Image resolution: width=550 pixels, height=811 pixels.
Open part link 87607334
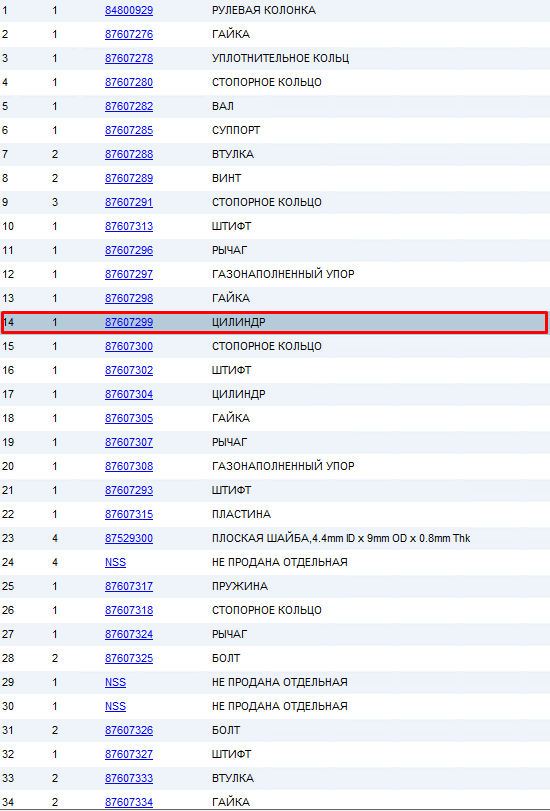pos(129,802)
